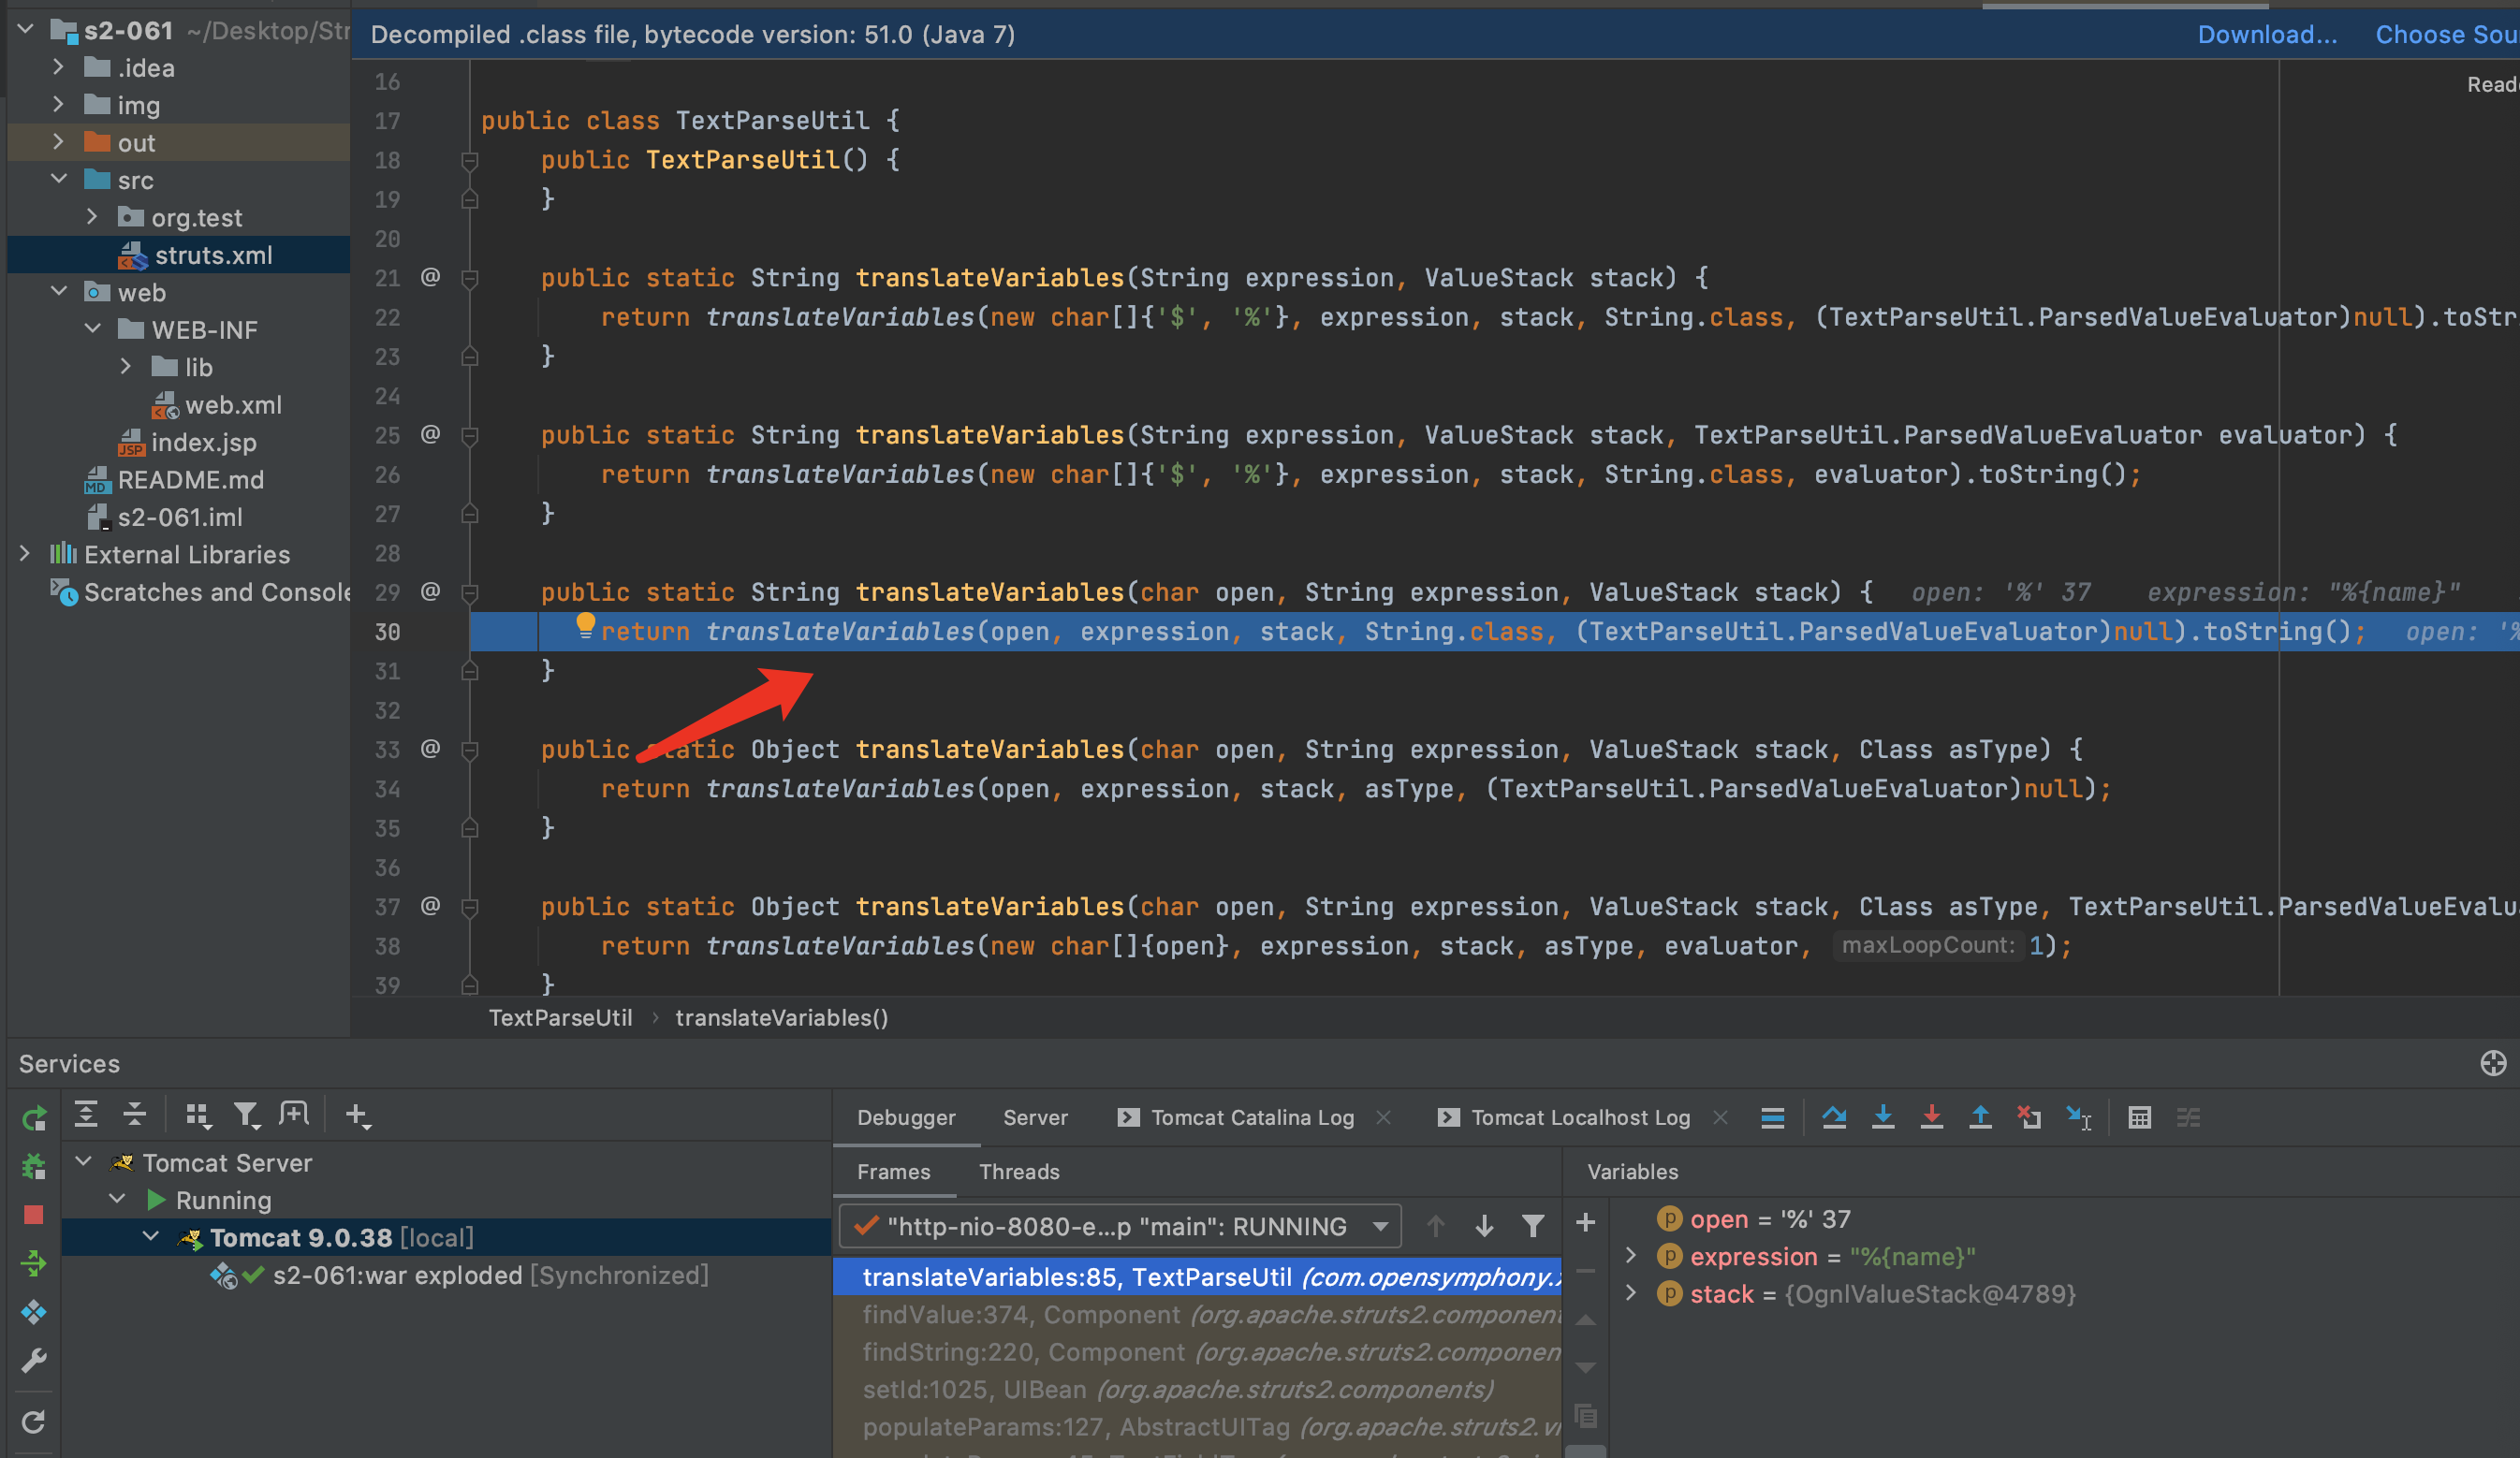Open the Group By options in Services
Image resolution: width=2520 pixels, height=1458 pixels.
(x=198, y=1115)
